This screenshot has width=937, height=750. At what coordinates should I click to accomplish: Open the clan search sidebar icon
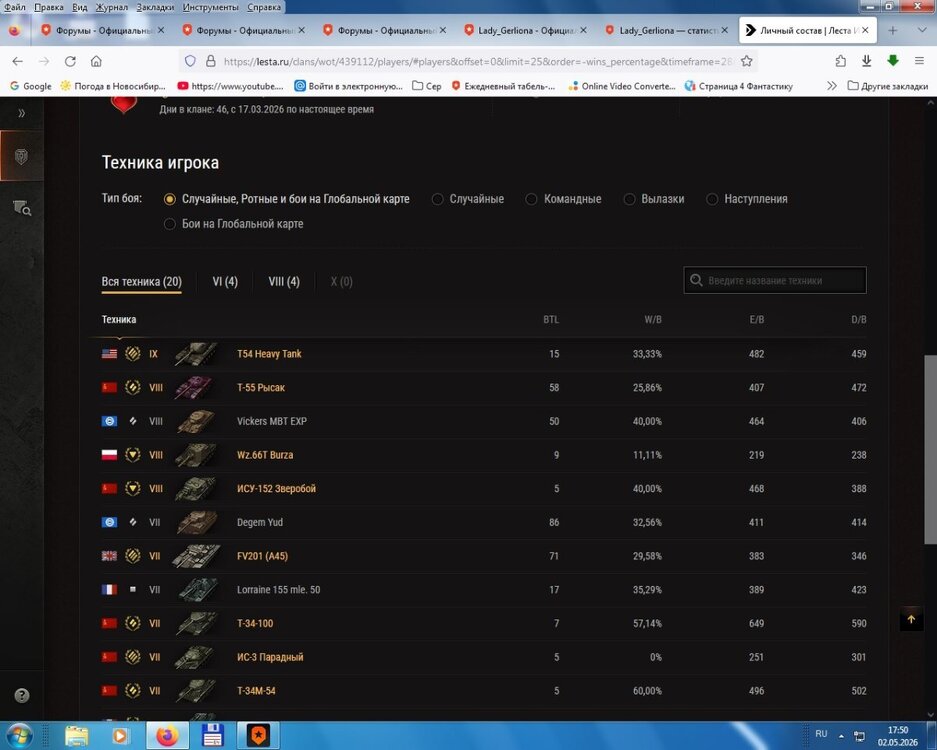coord(22,208)
